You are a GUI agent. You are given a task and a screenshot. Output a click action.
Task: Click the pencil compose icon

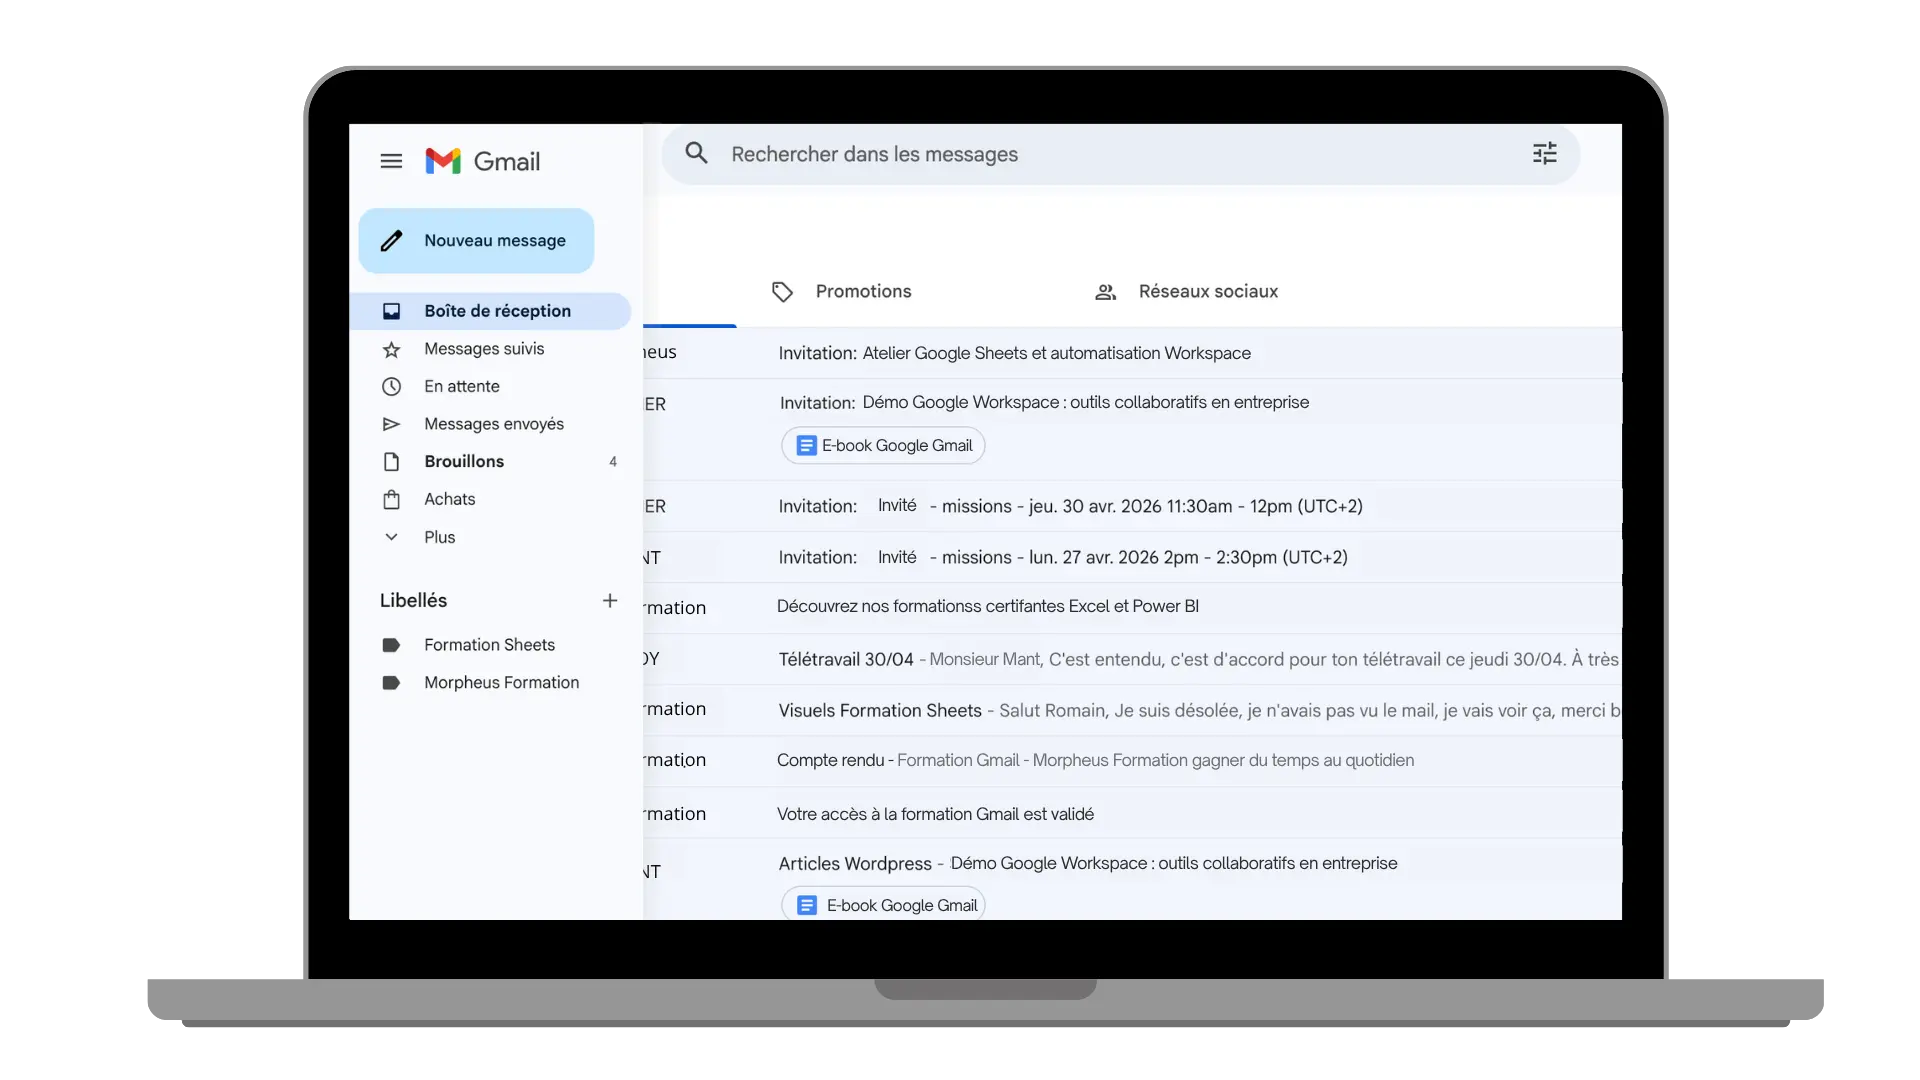[392, 241]
